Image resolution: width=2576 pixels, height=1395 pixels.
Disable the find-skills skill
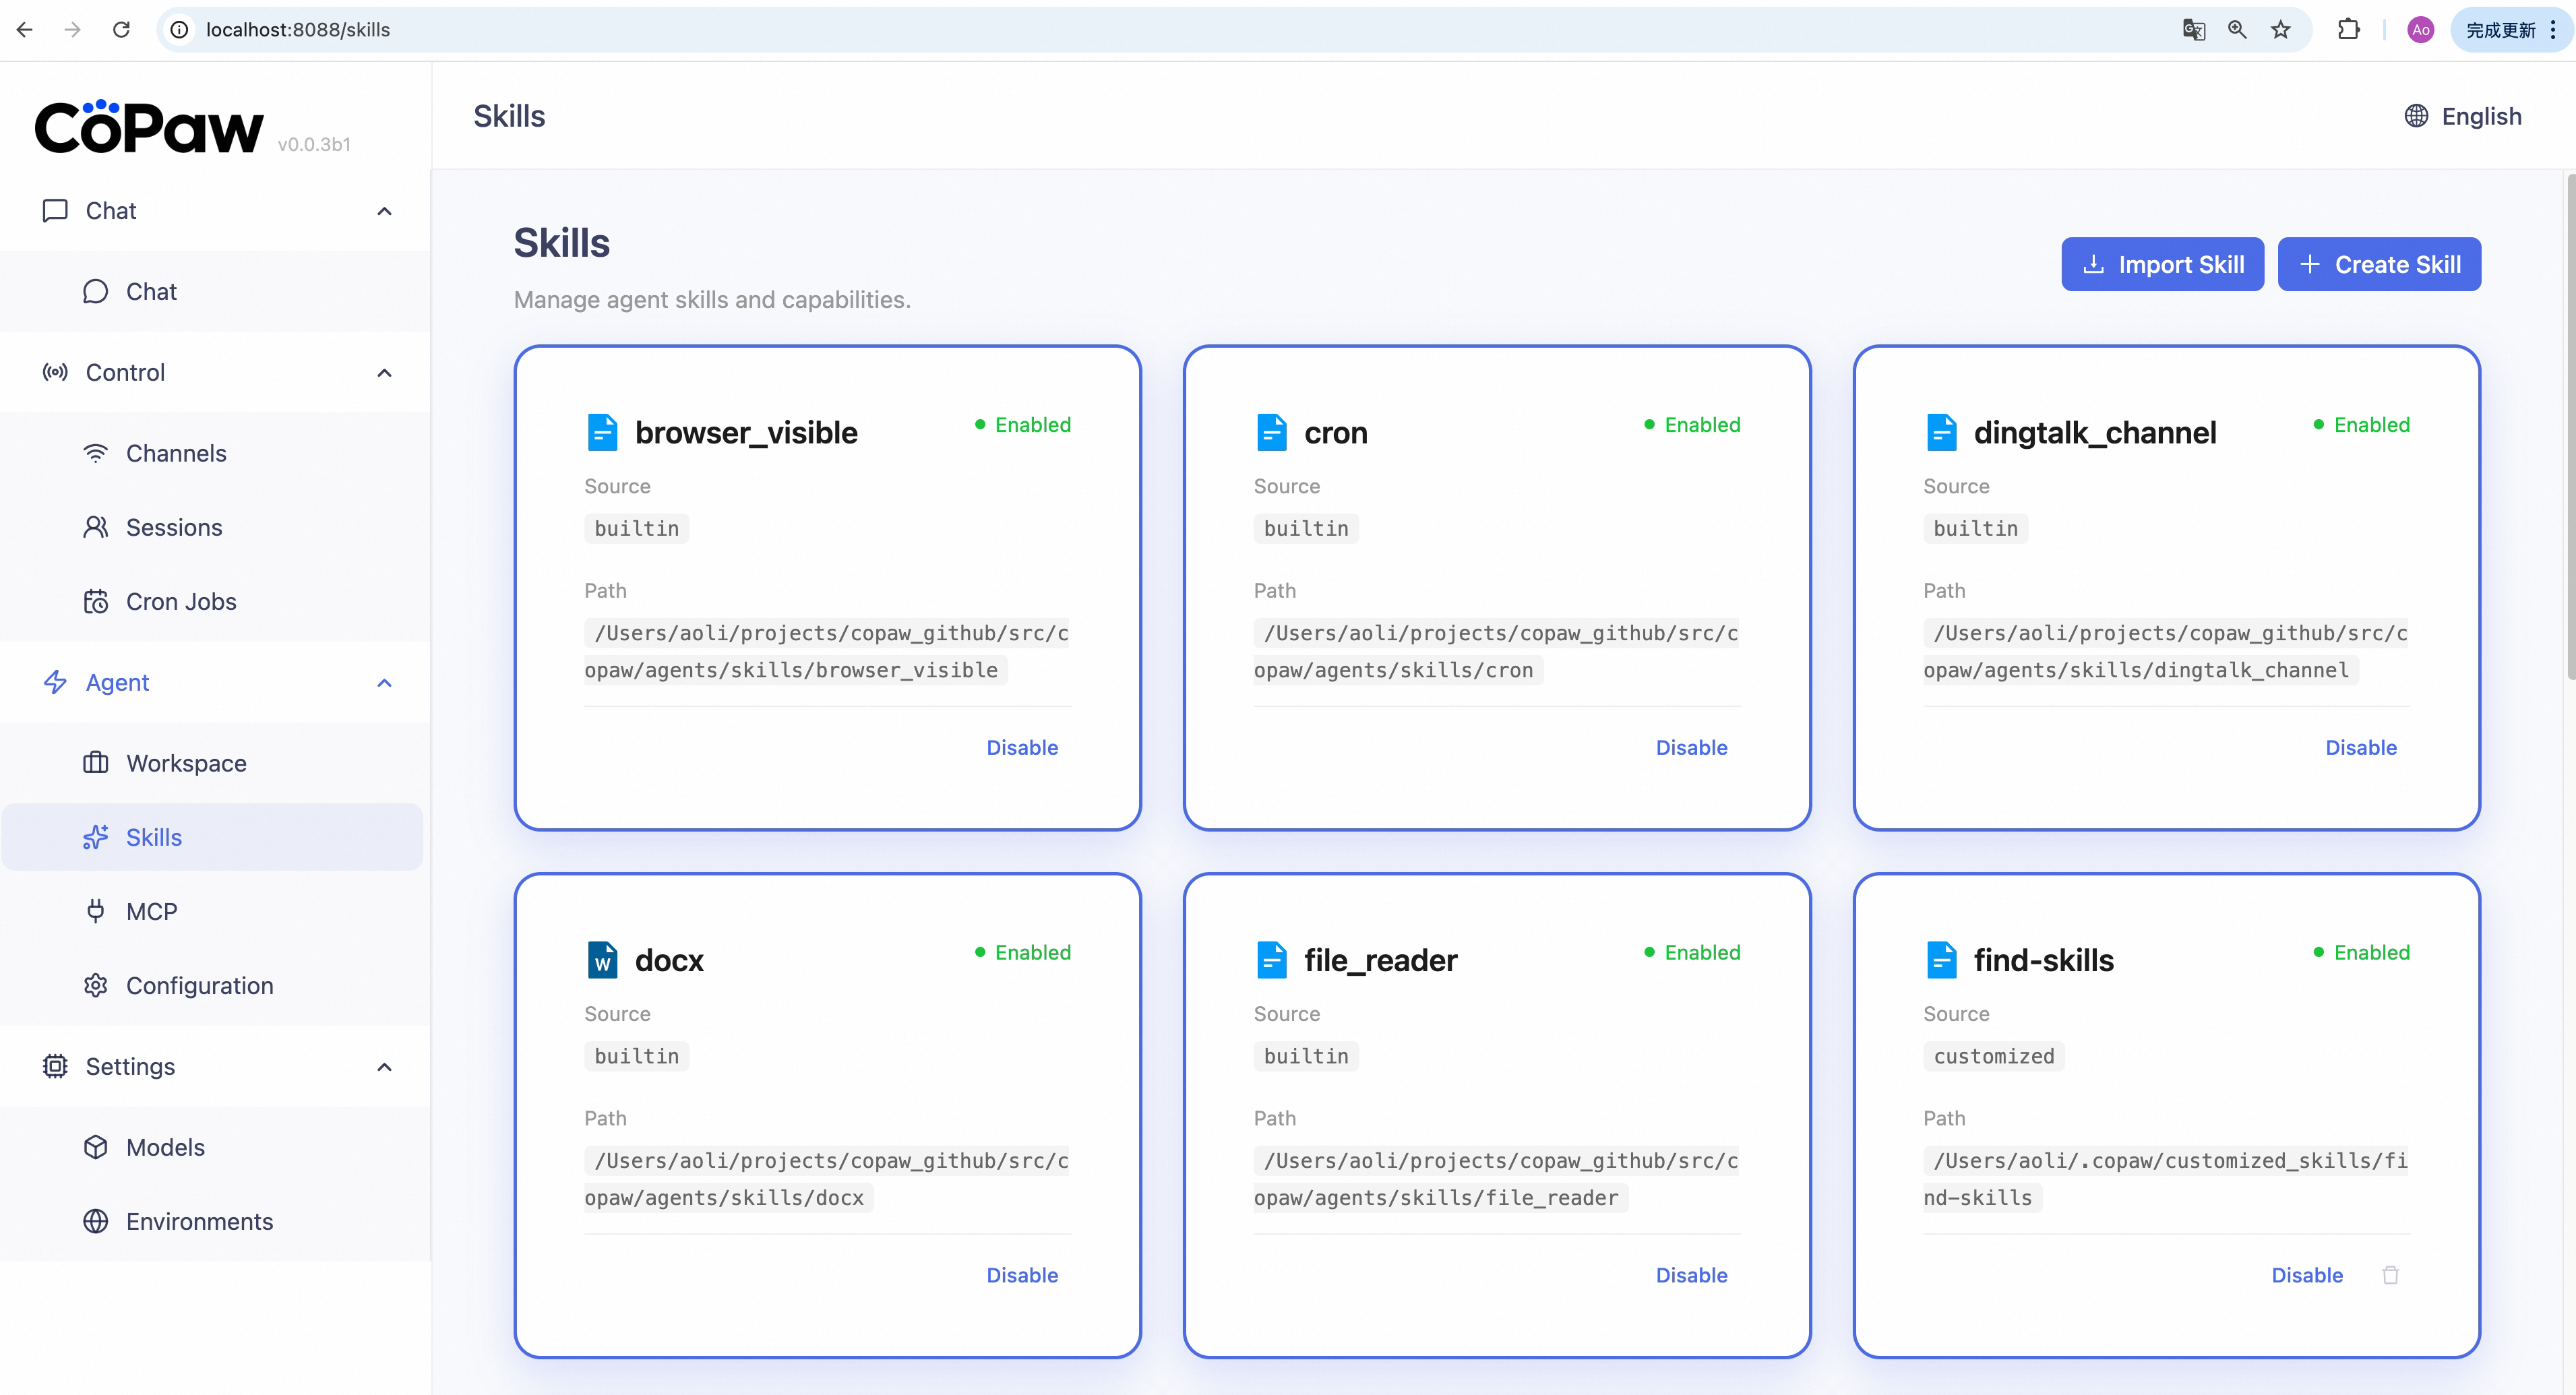2306,1275
